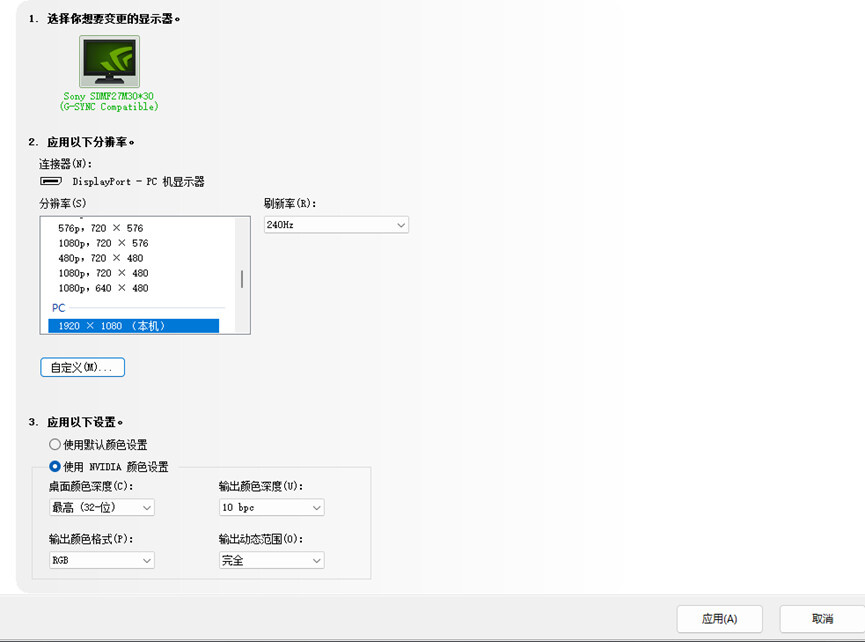This screenshot has width=865, height=642.
Task: Select resolution 1080p, 640 × 480
Action: (x=103, y=287)
